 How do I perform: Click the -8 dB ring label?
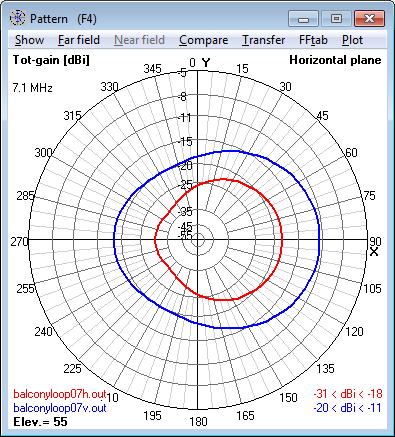(182, 97)
